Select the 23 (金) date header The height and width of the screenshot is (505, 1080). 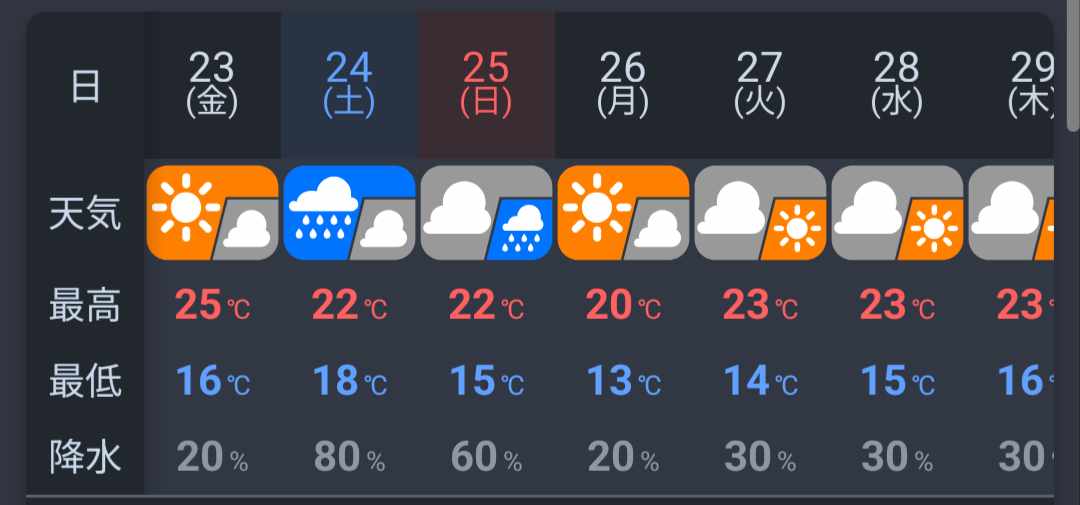[212, 85]
